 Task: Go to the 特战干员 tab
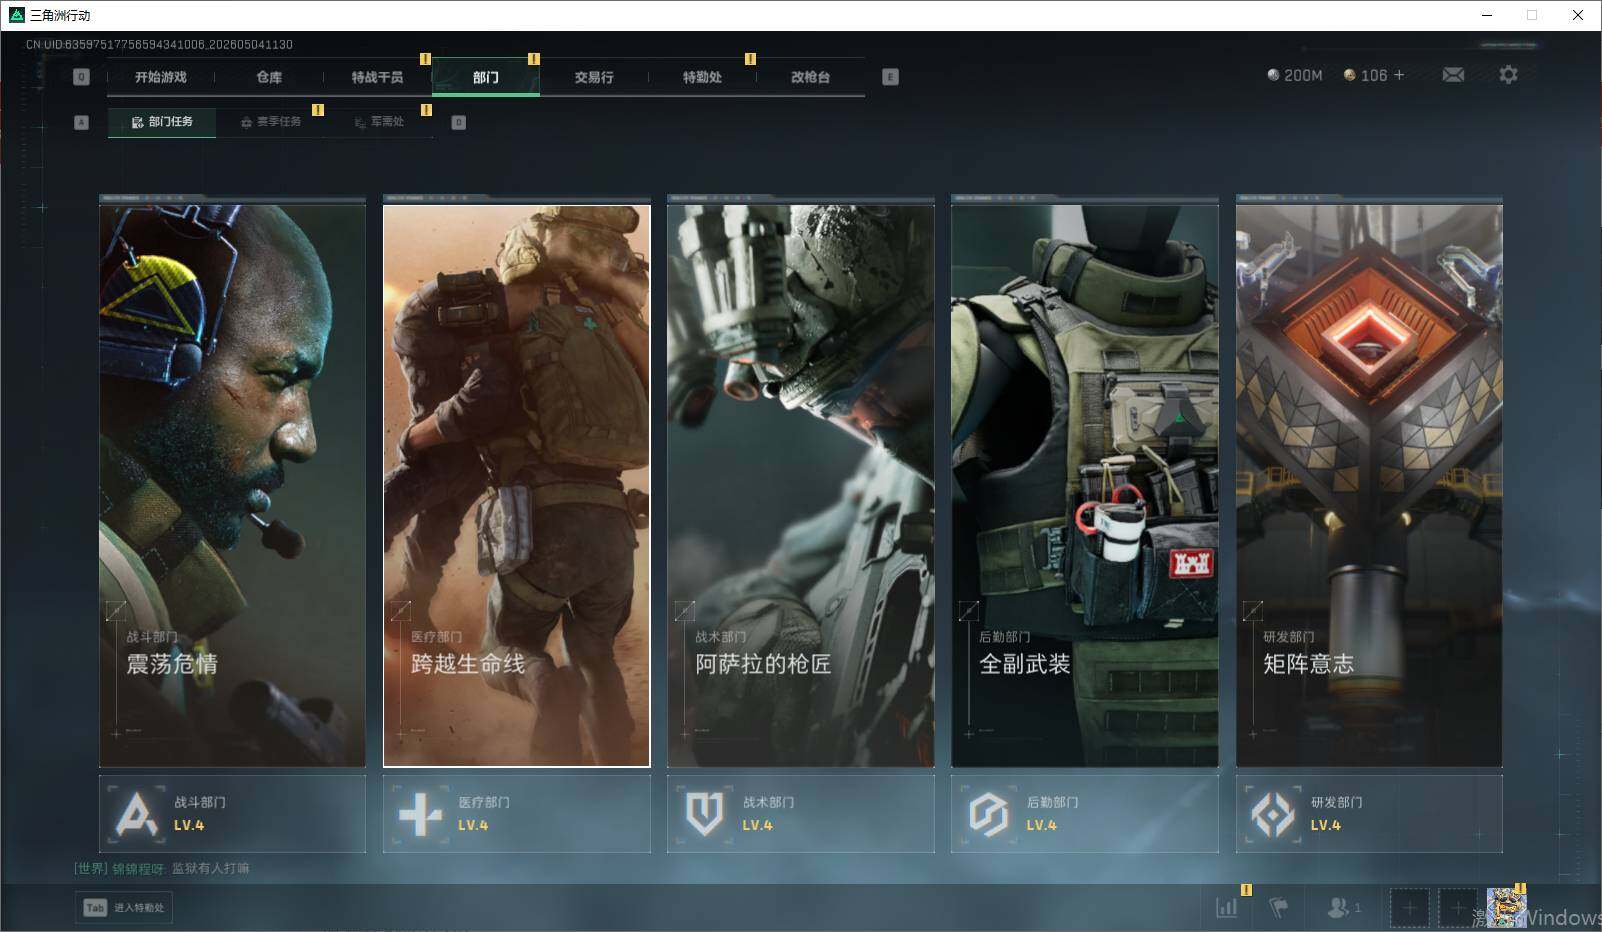377,77
